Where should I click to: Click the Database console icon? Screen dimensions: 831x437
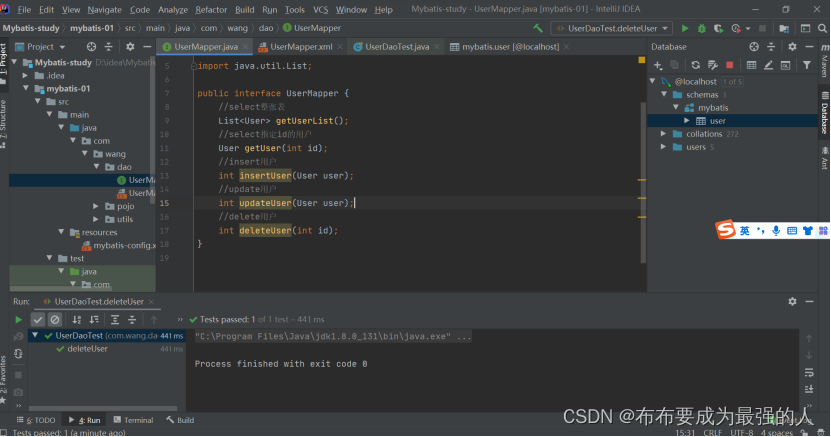click(785, 65)
